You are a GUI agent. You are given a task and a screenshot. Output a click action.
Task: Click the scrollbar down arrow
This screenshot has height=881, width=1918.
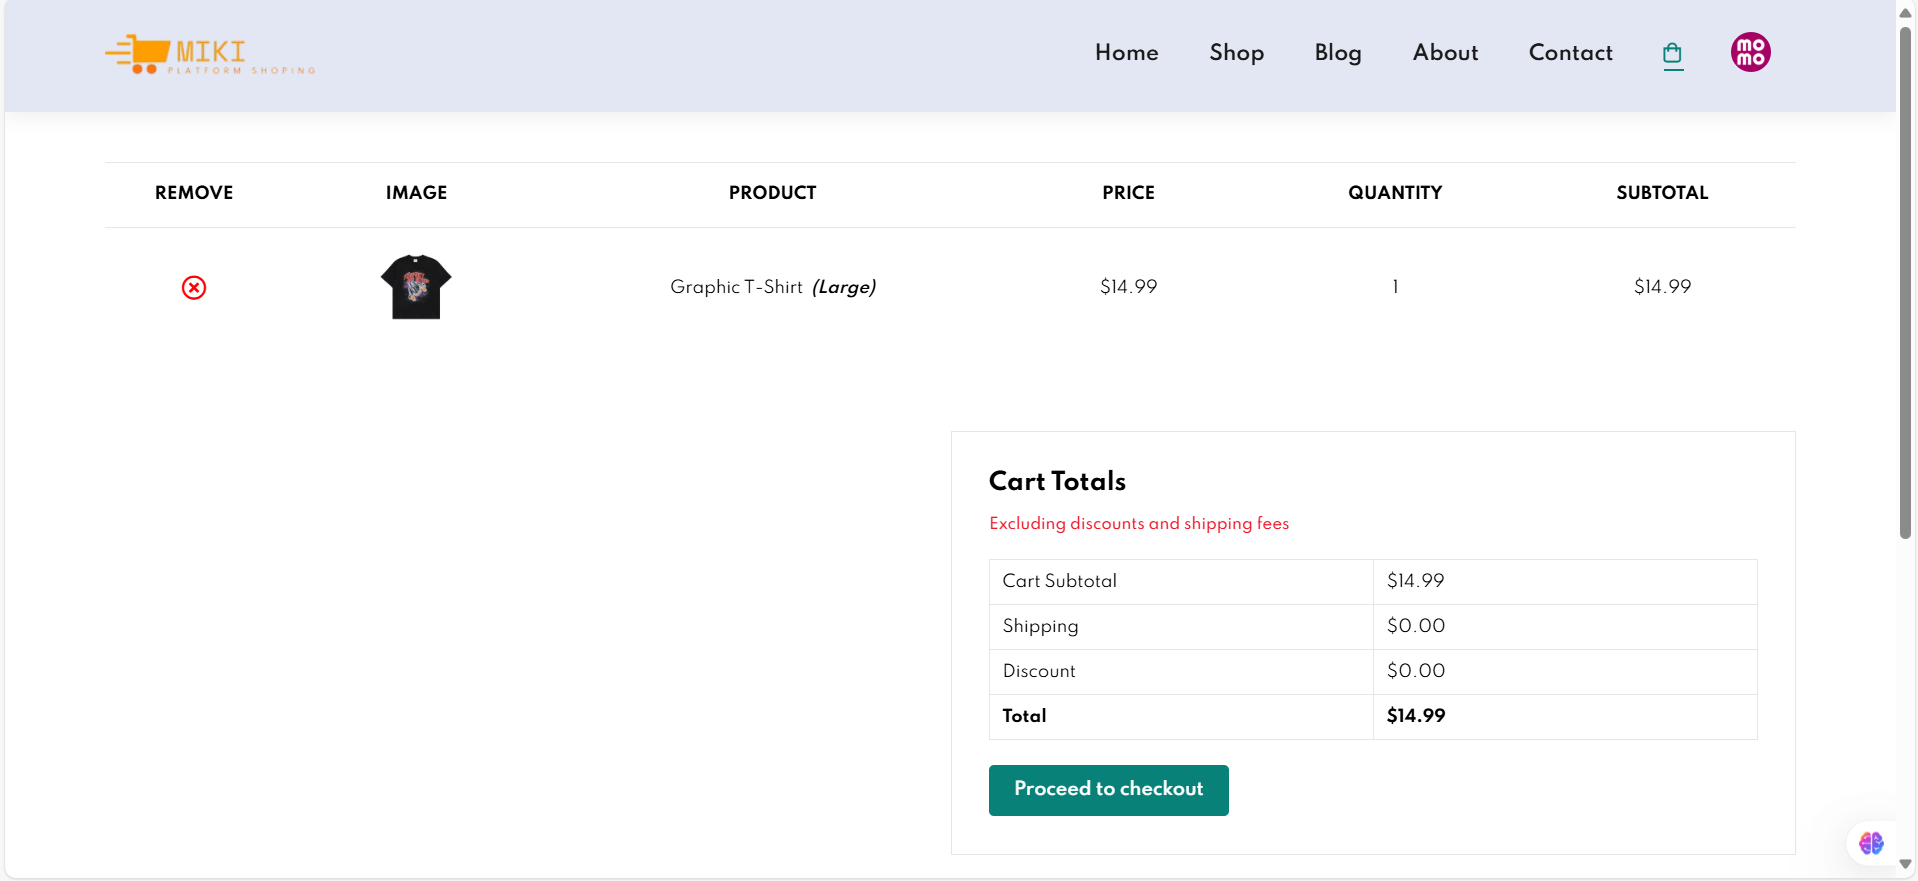[1905, 864]
